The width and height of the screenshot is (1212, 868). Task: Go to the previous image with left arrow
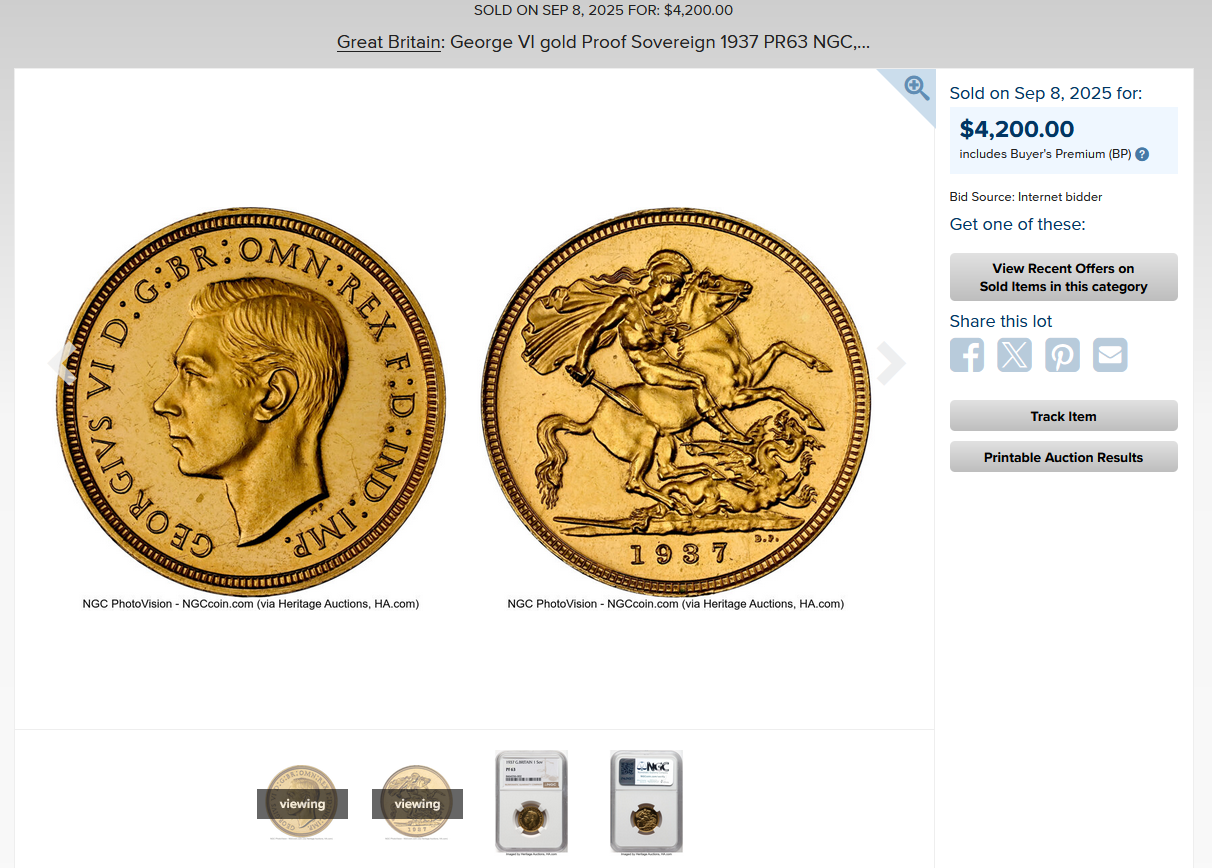point(62,363)
